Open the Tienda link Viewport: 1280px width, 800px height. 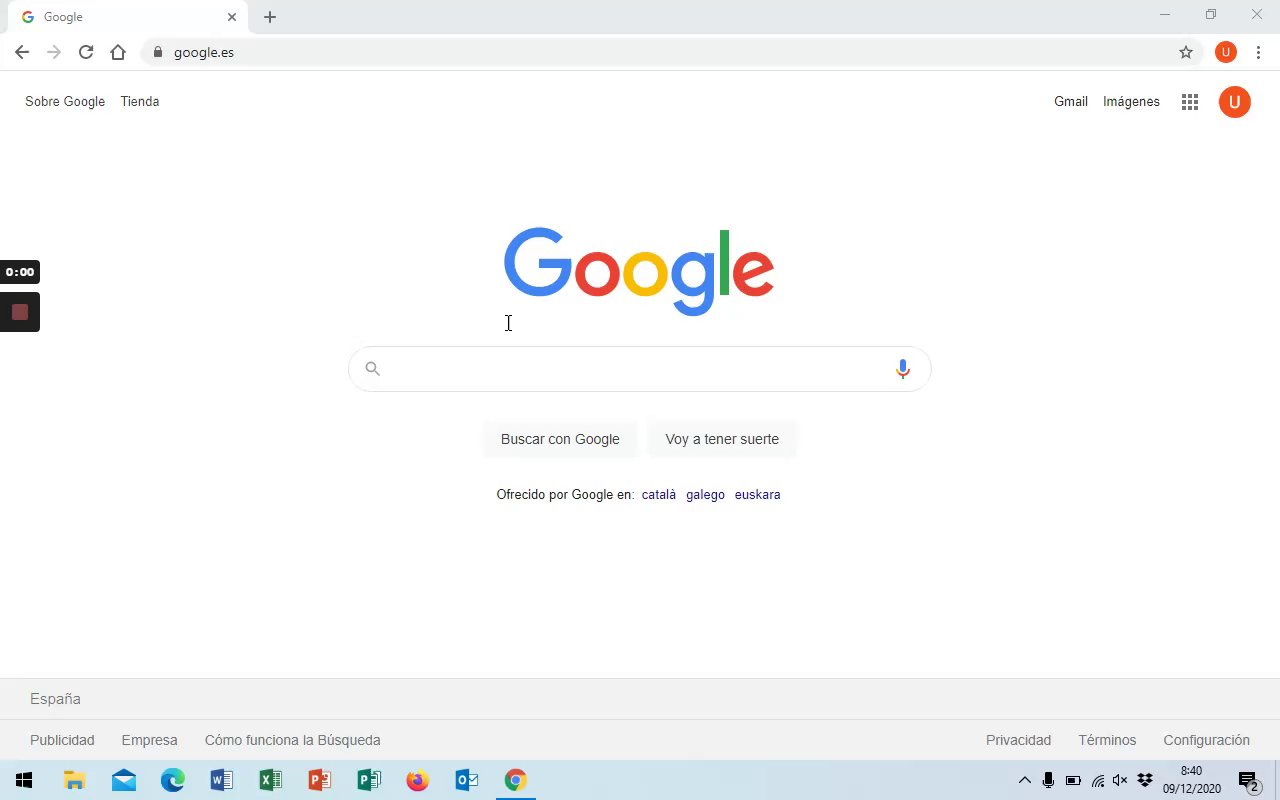[x=140, y=101]
